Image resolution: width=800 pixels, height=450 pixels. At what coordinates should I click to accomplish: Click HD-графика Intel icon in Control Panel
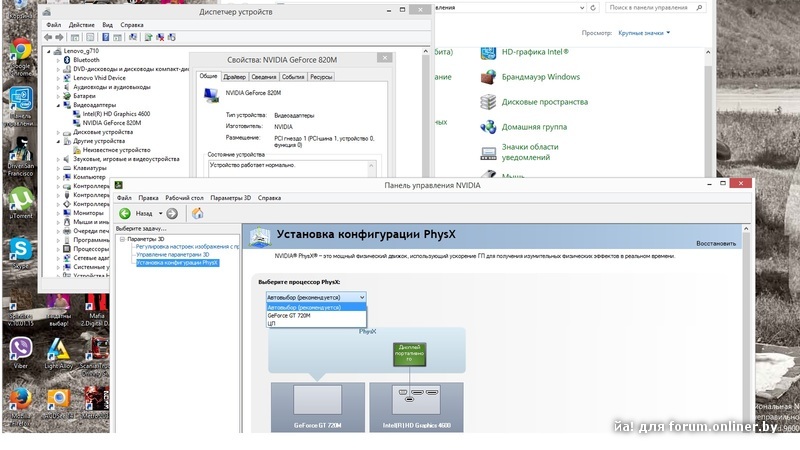[x=488, y=52]
